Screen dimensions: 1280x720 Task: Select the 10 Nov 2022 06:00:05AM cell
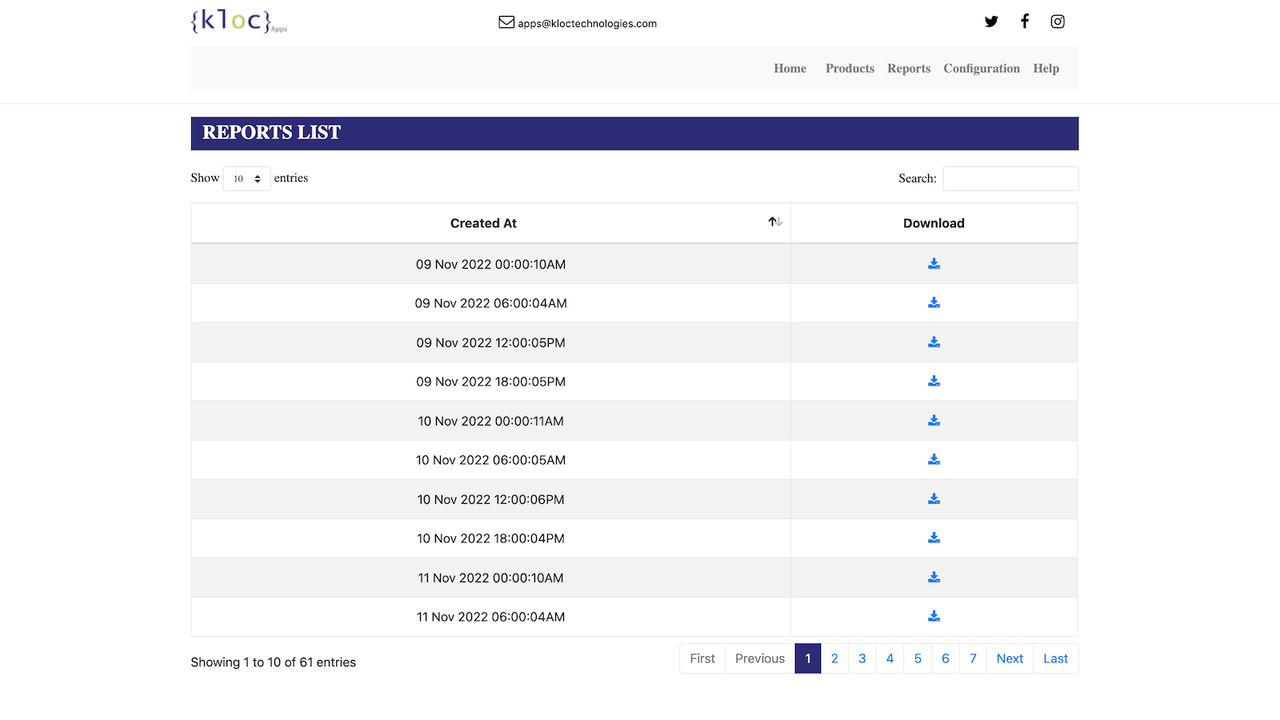[491, 460]
